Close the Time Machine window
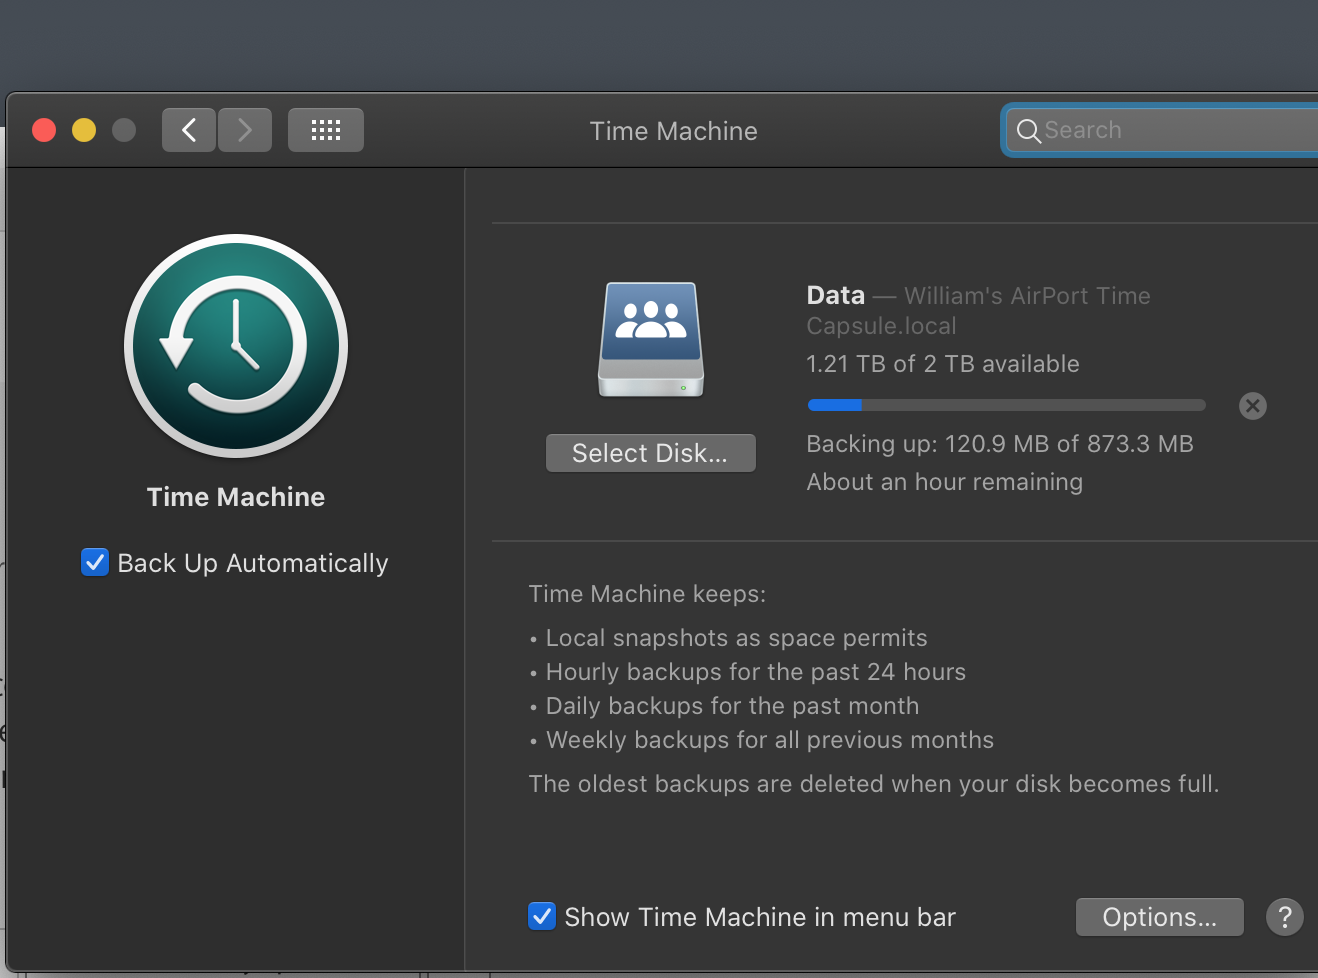This screenshot has width=1318, height=978. (x=44, y=130)
